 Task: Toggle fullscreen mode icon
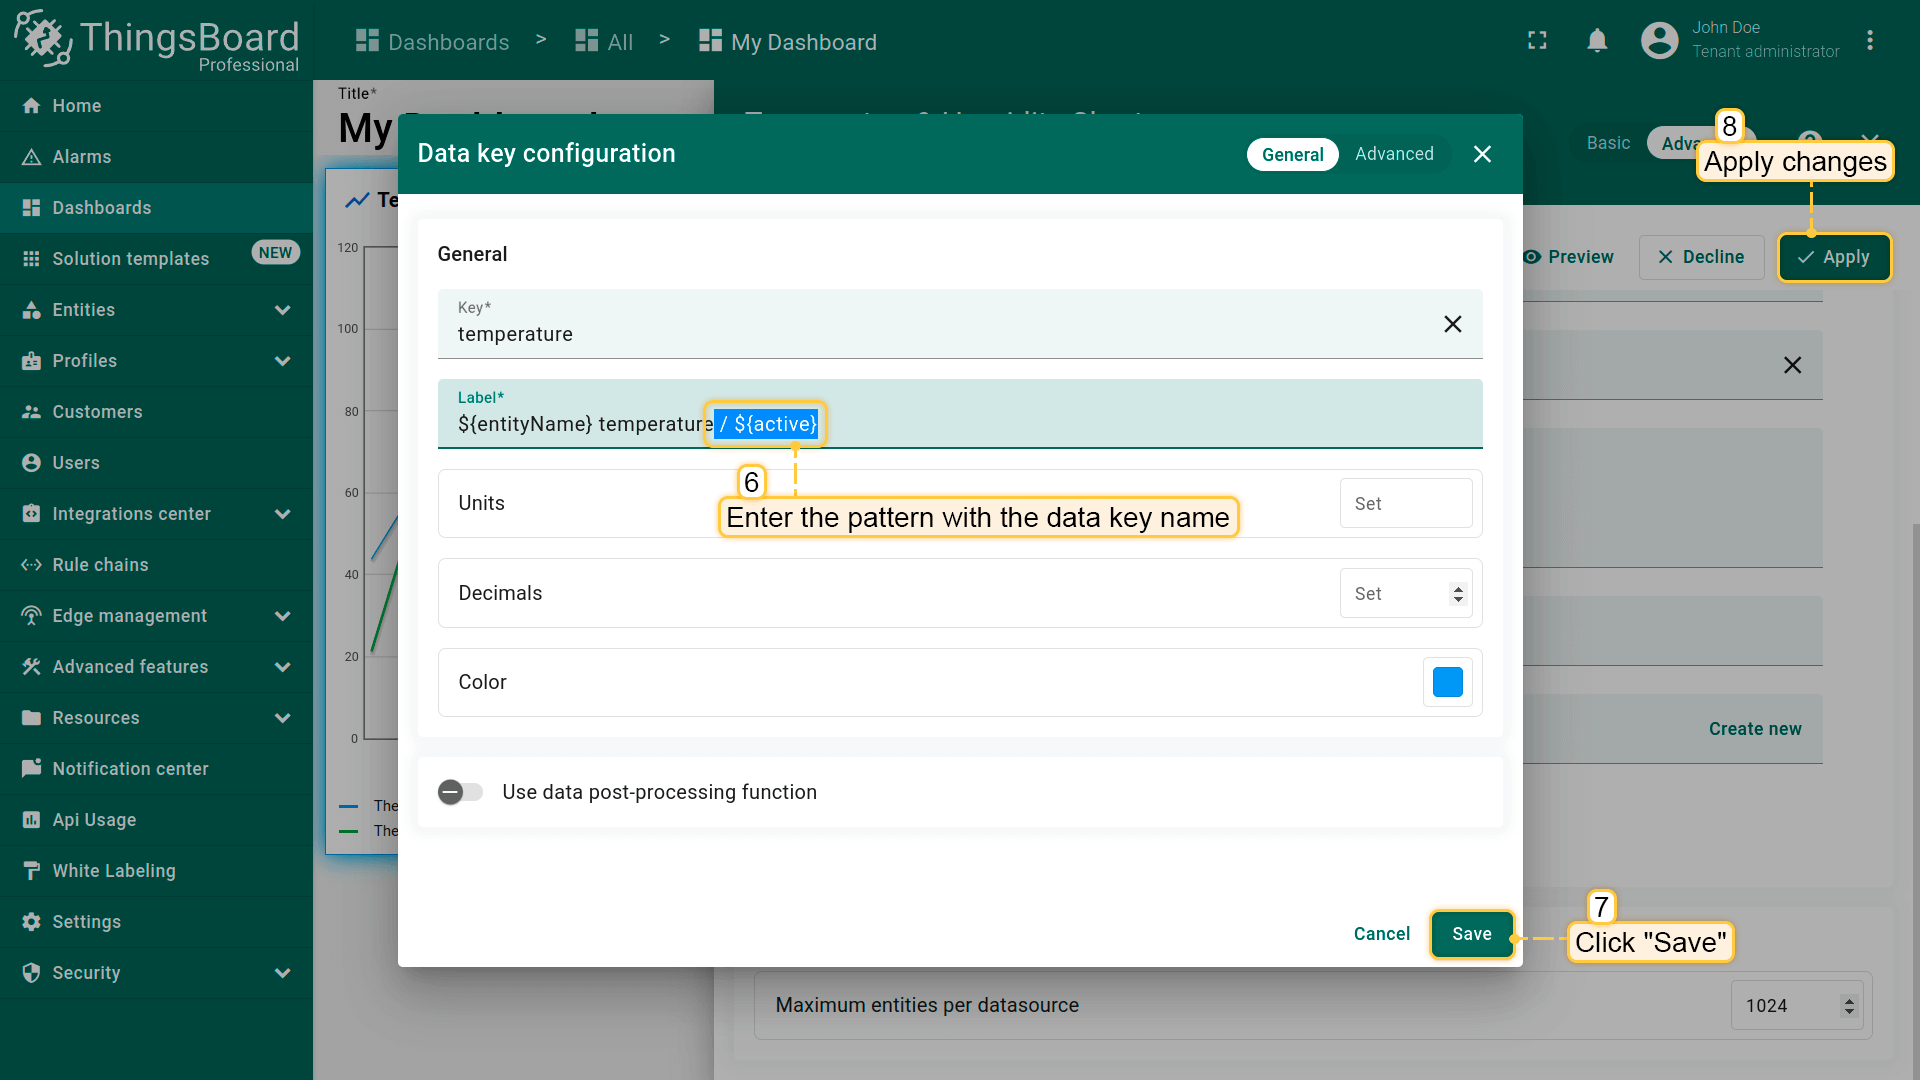(x=1537, y=41)
